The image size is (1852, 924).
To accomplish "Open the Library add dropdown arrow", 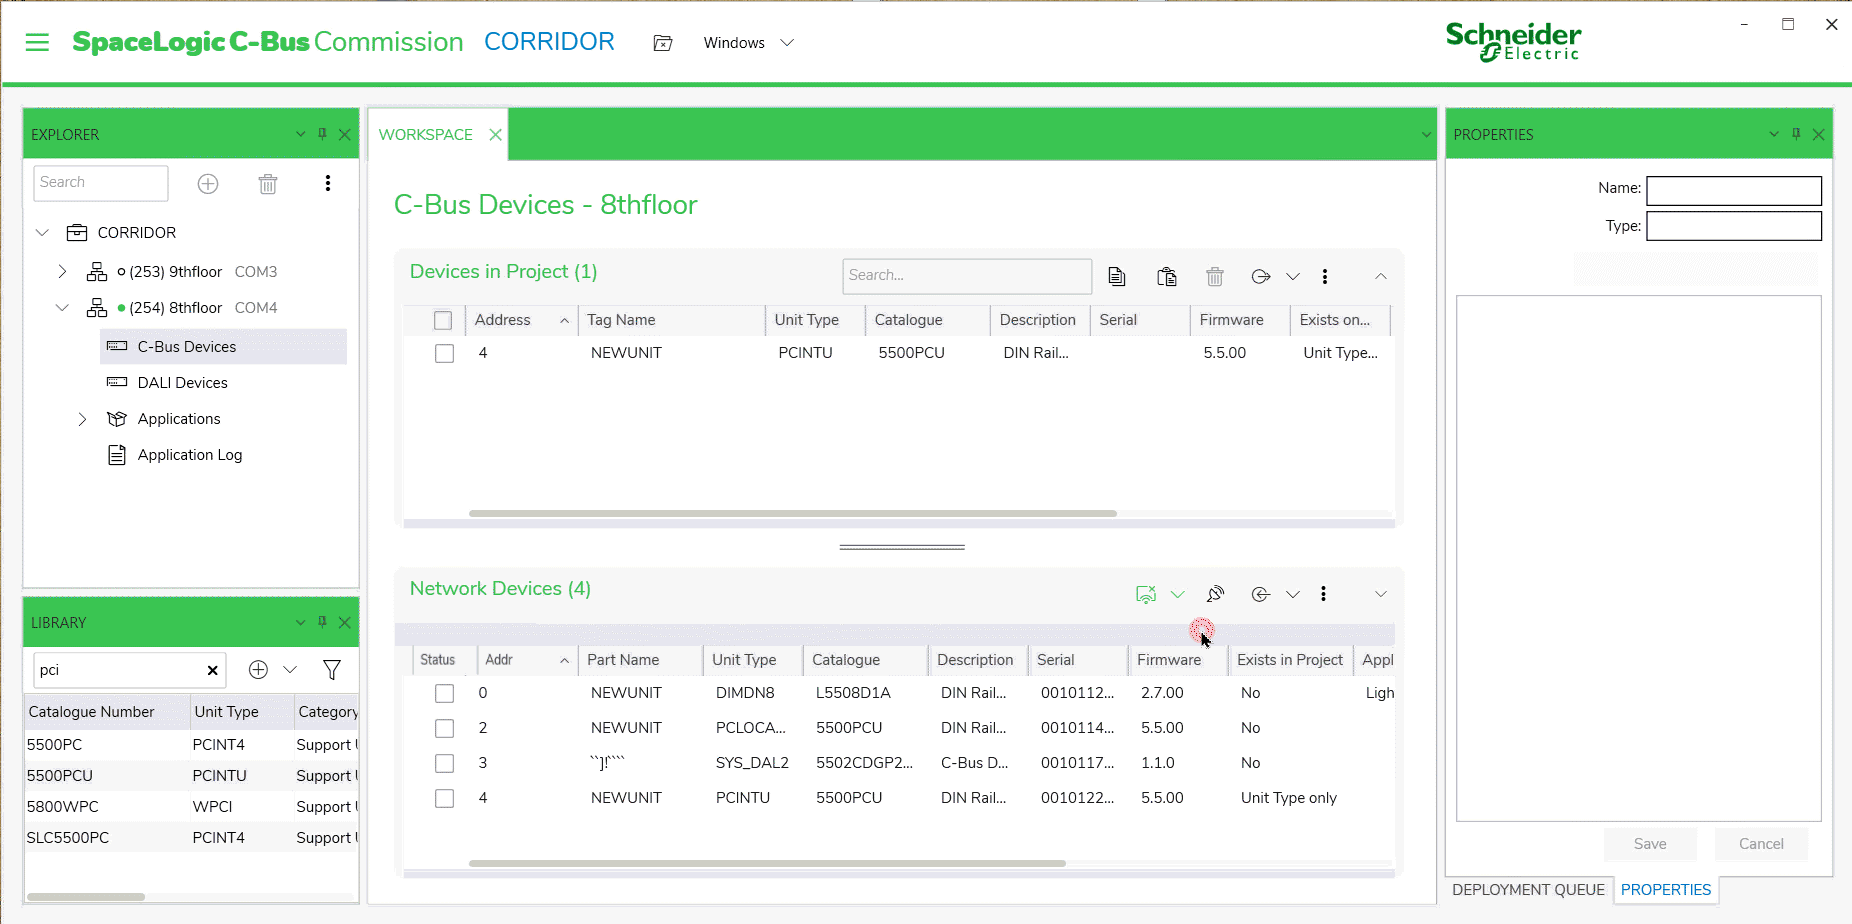I will [290, 670].
